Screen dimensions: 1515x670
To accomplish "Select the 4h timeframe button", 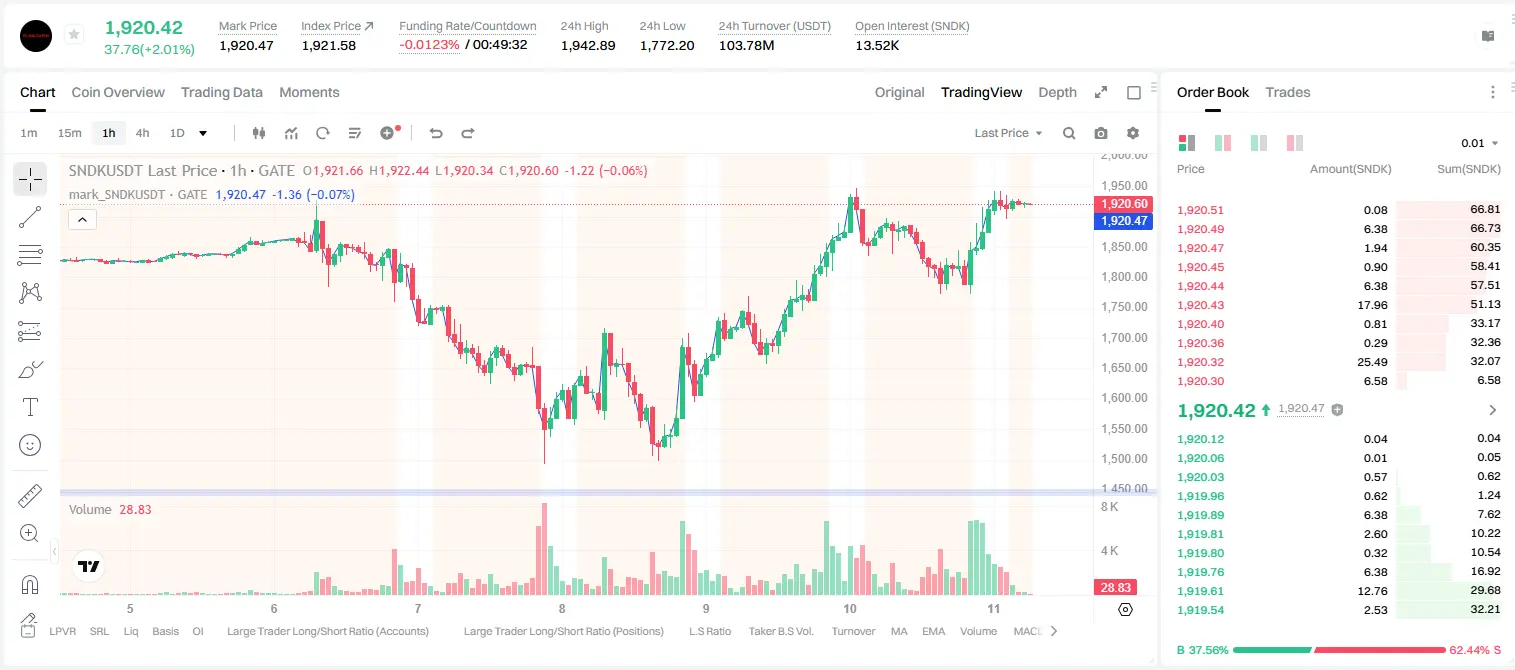I will tap(143, 133).
